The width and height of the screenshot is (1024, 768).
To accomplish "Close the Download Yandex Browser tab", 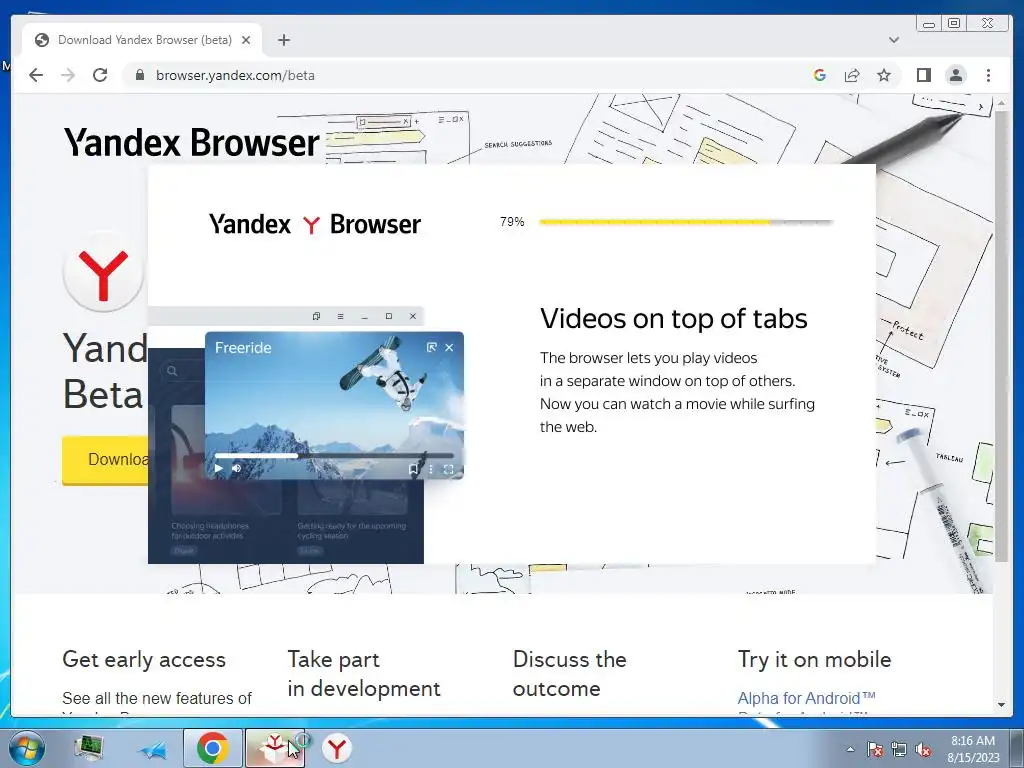I will coord(246,40).
